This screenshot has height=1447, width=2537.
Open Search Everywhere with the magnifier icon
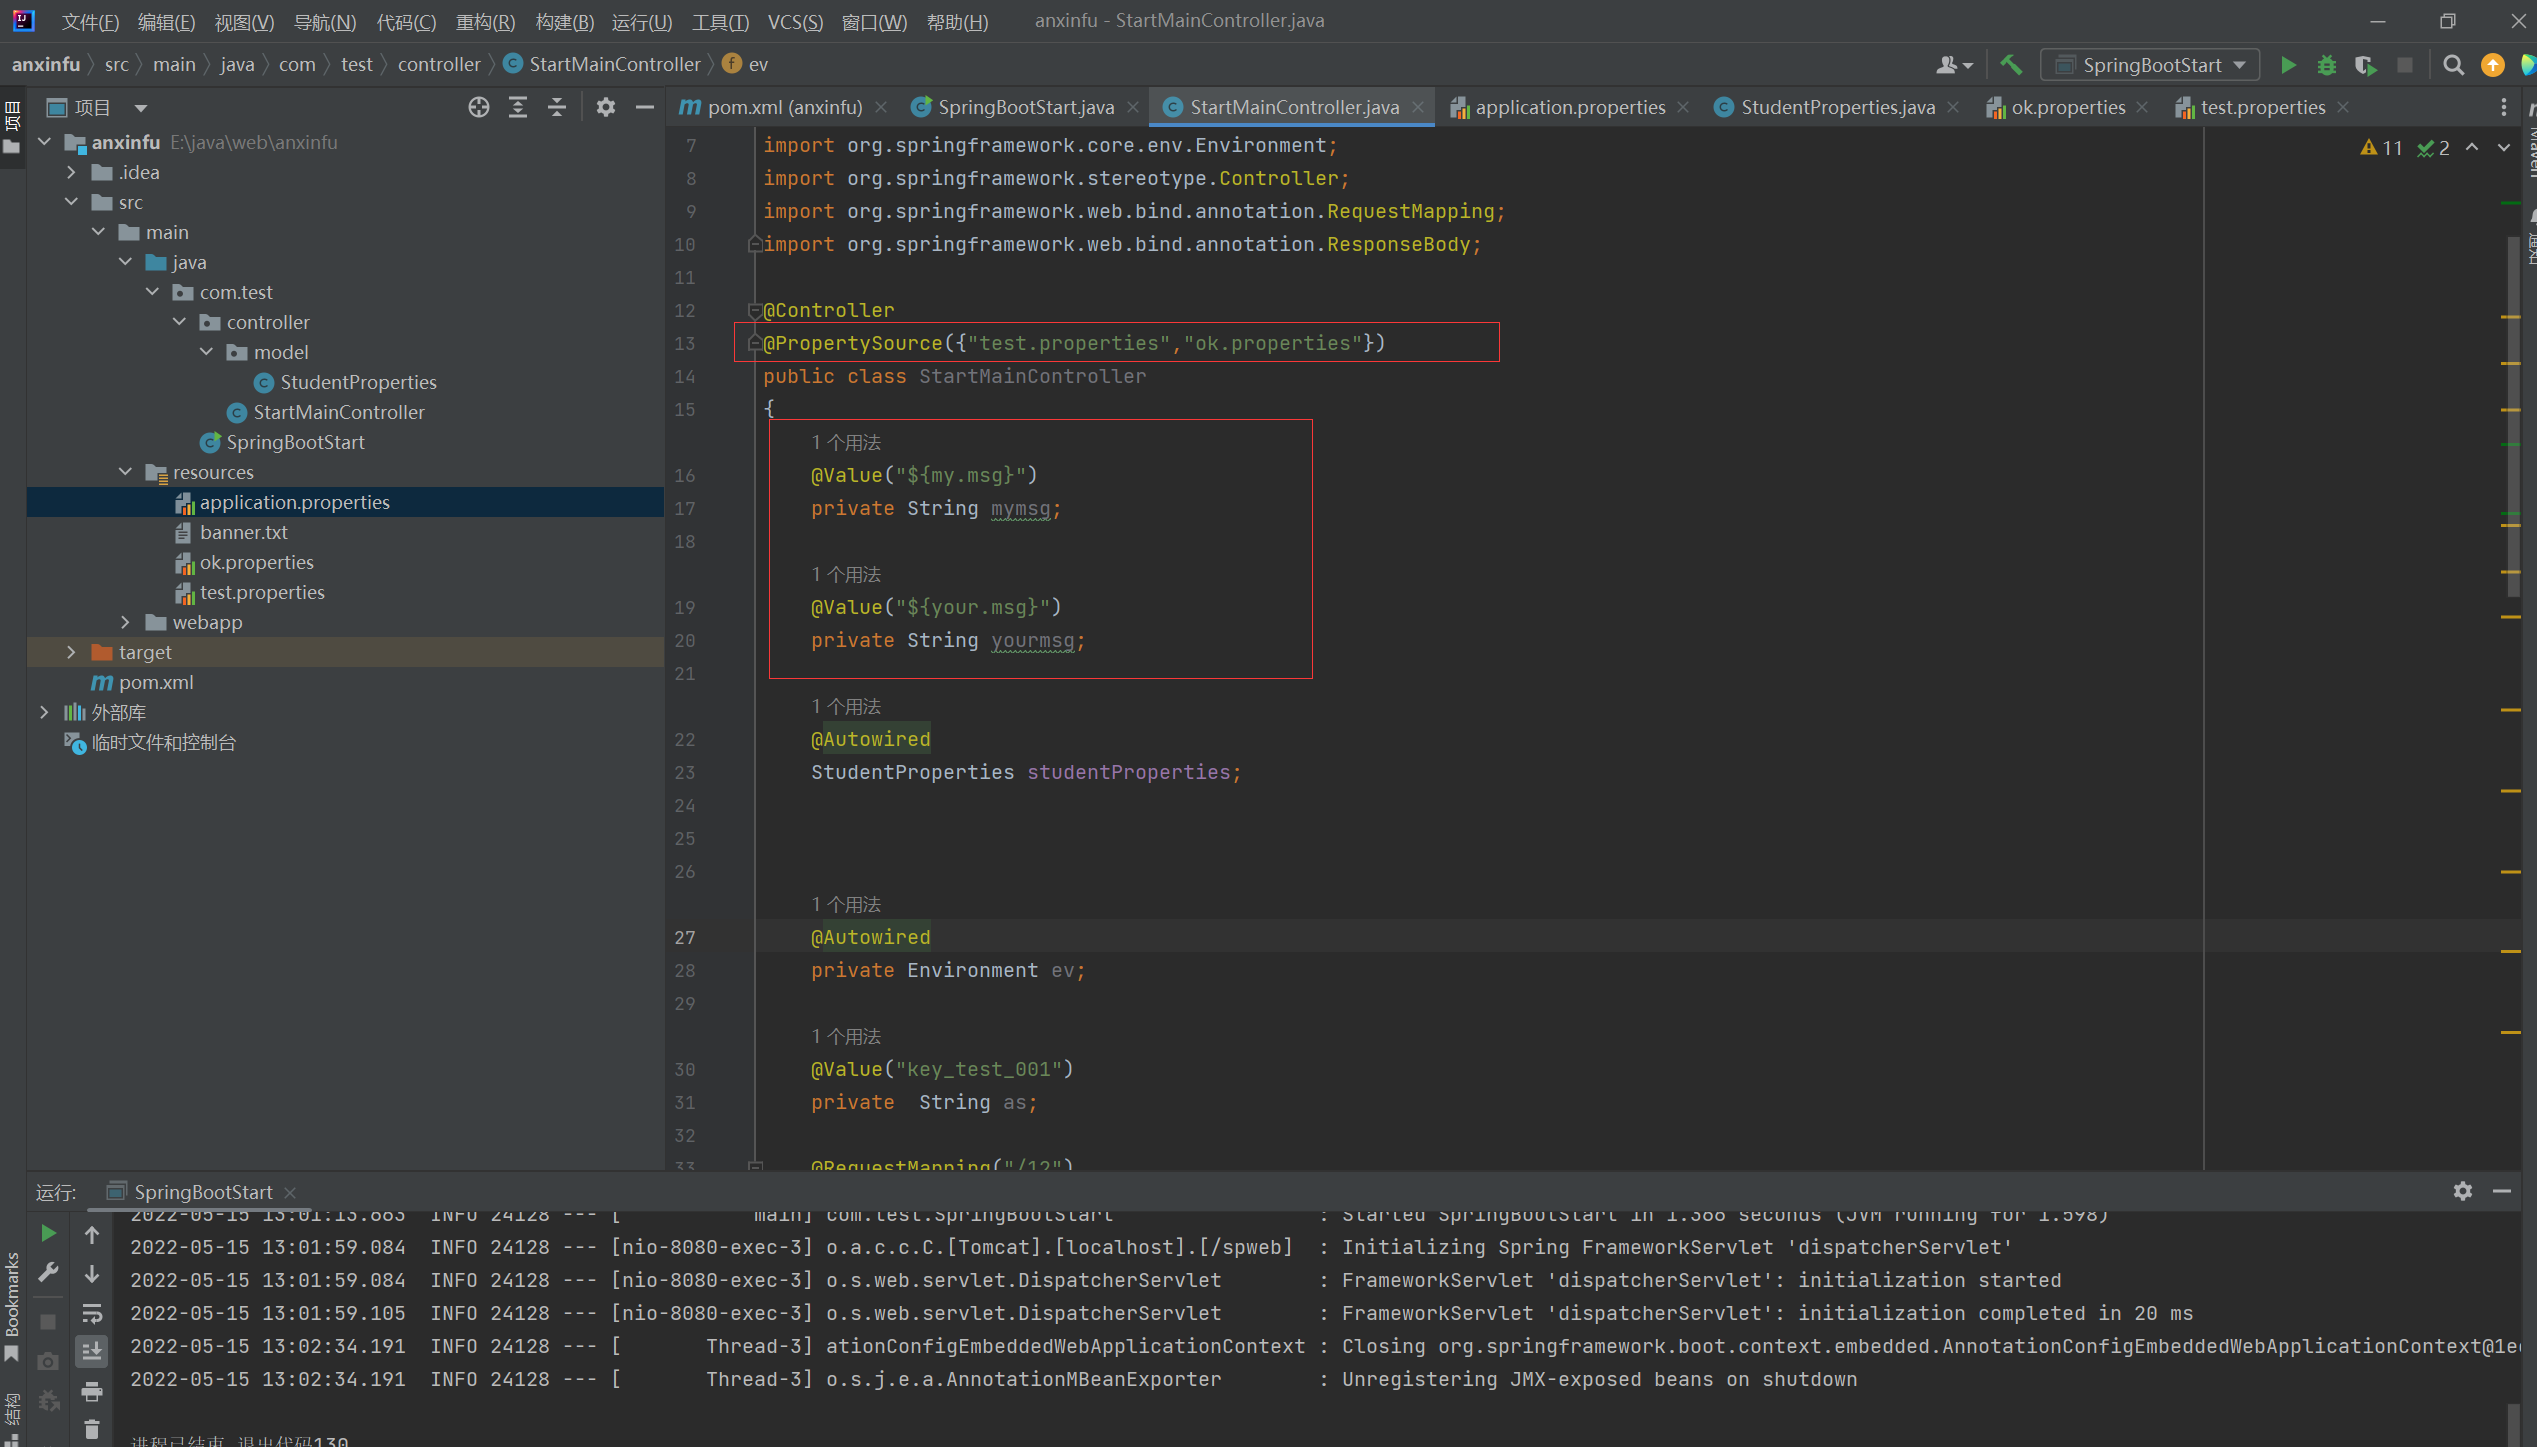[x=2452, y=65]
